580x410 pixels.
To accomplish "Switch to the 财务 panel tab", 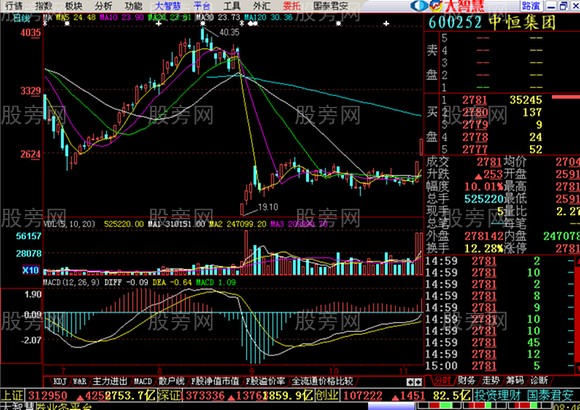I will (x=467, y=380).
